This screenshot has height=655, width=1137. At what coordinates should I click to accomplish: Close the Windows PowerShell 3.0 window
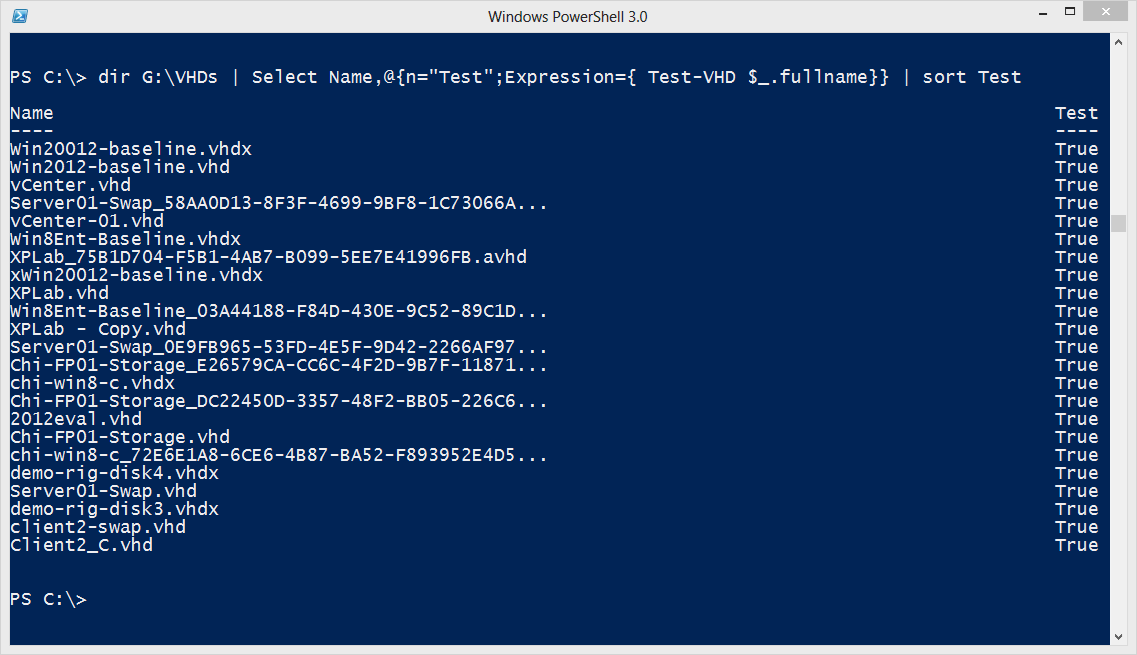pos(1105,12)
